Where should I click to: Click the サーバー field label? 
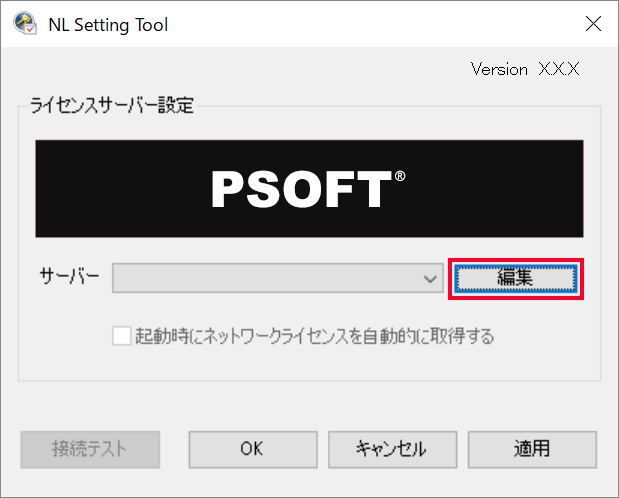coord(69,277)
